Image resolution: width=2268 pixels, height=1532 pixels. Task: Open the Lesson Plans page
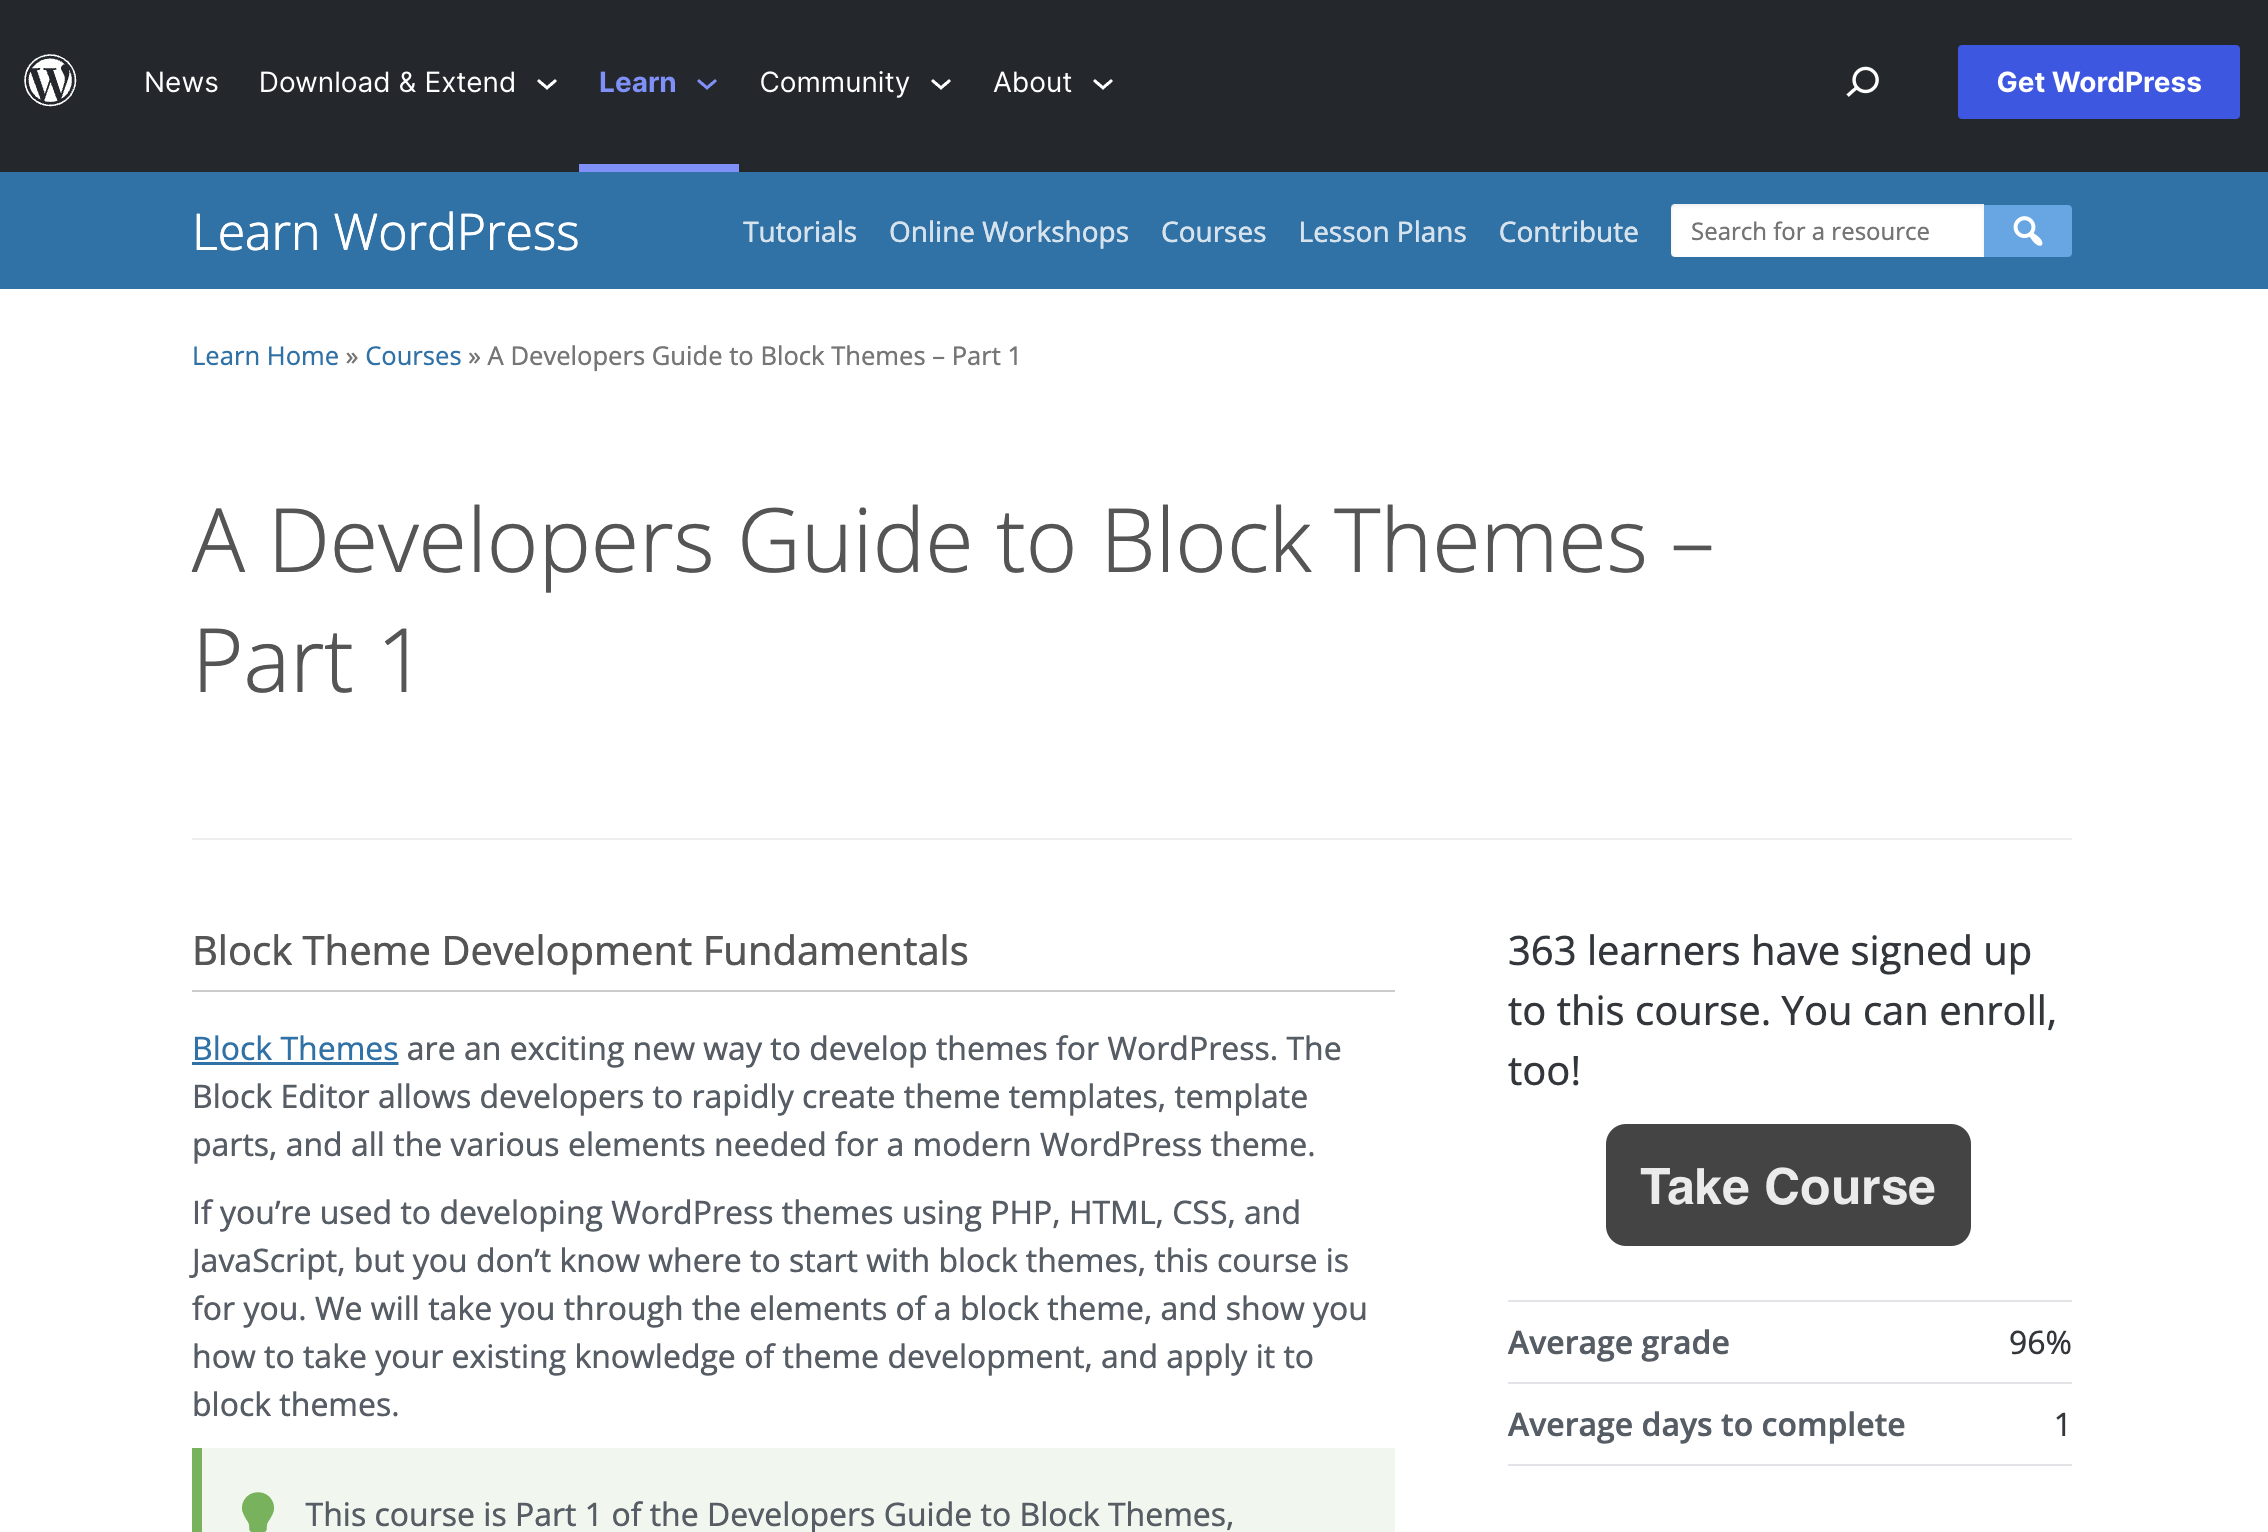[1382, 231]
